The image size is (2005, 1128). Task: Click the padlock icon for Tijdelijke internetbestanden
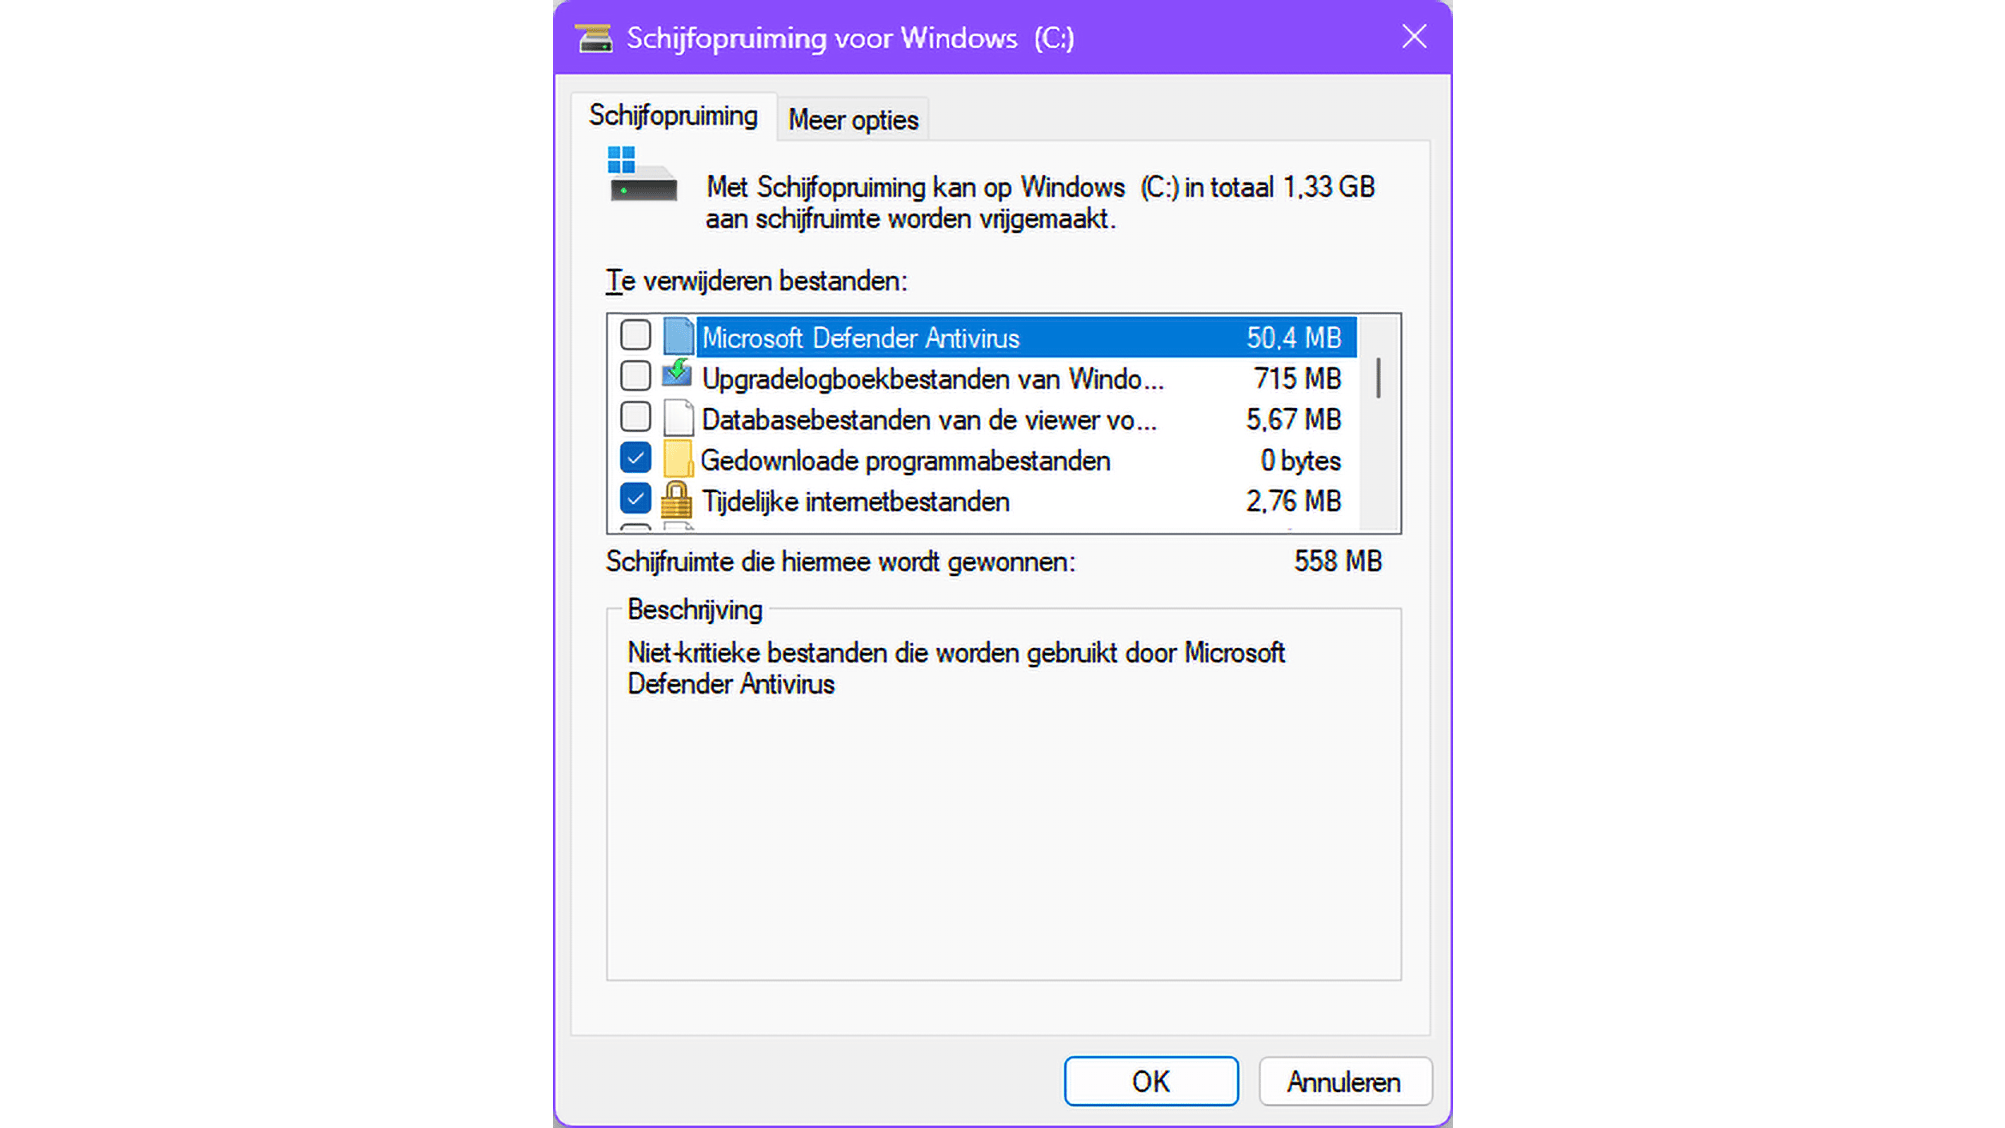677,500
